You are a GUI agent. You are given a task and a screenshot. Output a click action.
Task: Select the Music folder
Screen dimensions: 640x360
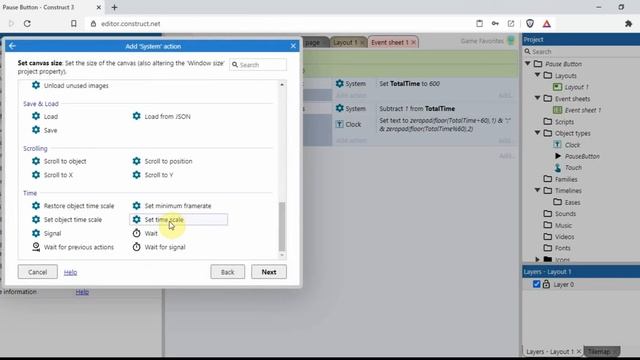pos(558,225)
